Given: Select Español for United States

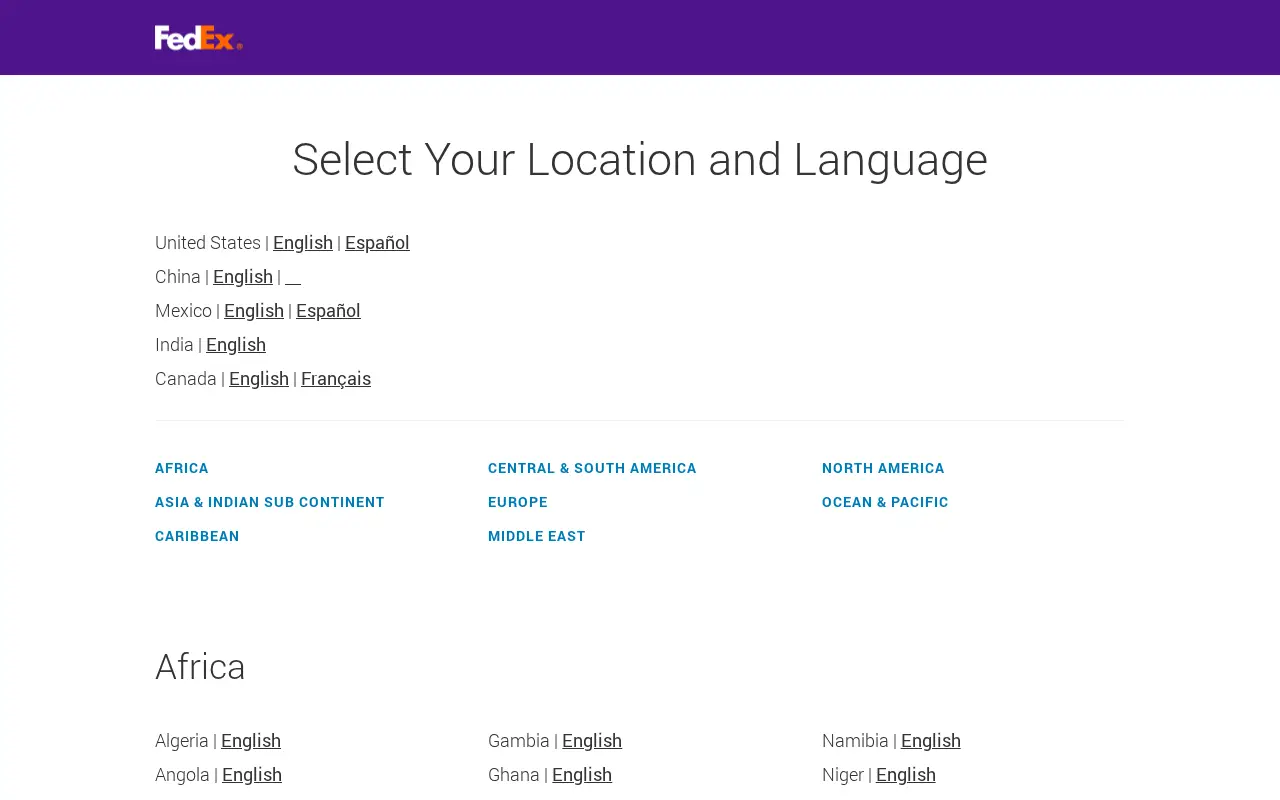Looking at the screenshot, I should [377, 242].
